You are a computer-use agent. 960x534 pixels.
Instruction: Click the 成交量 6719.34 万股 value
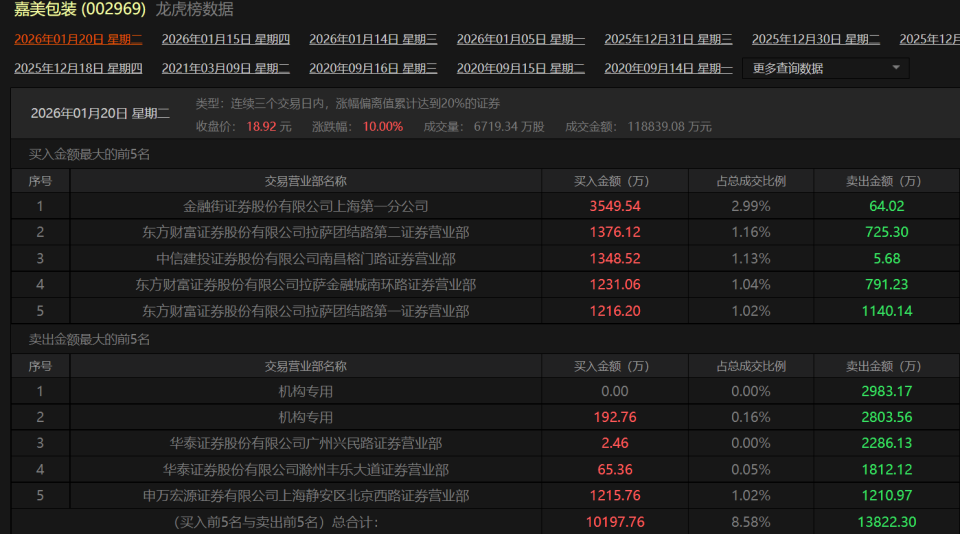click(x=509, y=127)
